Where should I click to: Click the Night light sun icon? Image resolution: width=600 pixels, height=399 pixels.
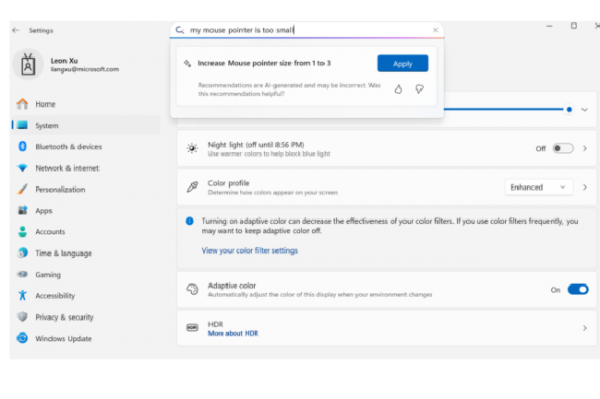(x=192, y=148)
